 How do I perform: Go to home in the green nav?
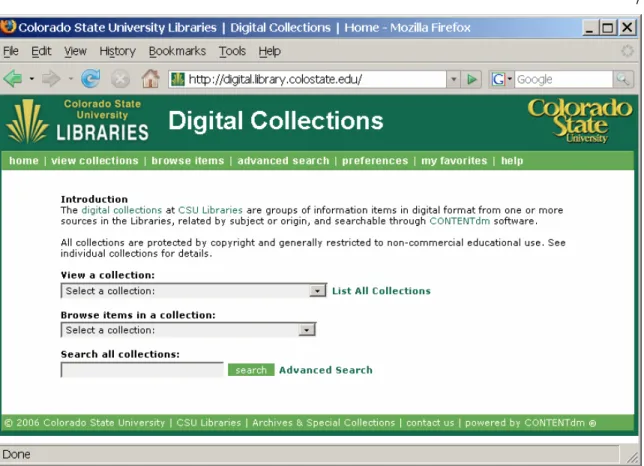[x=24, y=161]
